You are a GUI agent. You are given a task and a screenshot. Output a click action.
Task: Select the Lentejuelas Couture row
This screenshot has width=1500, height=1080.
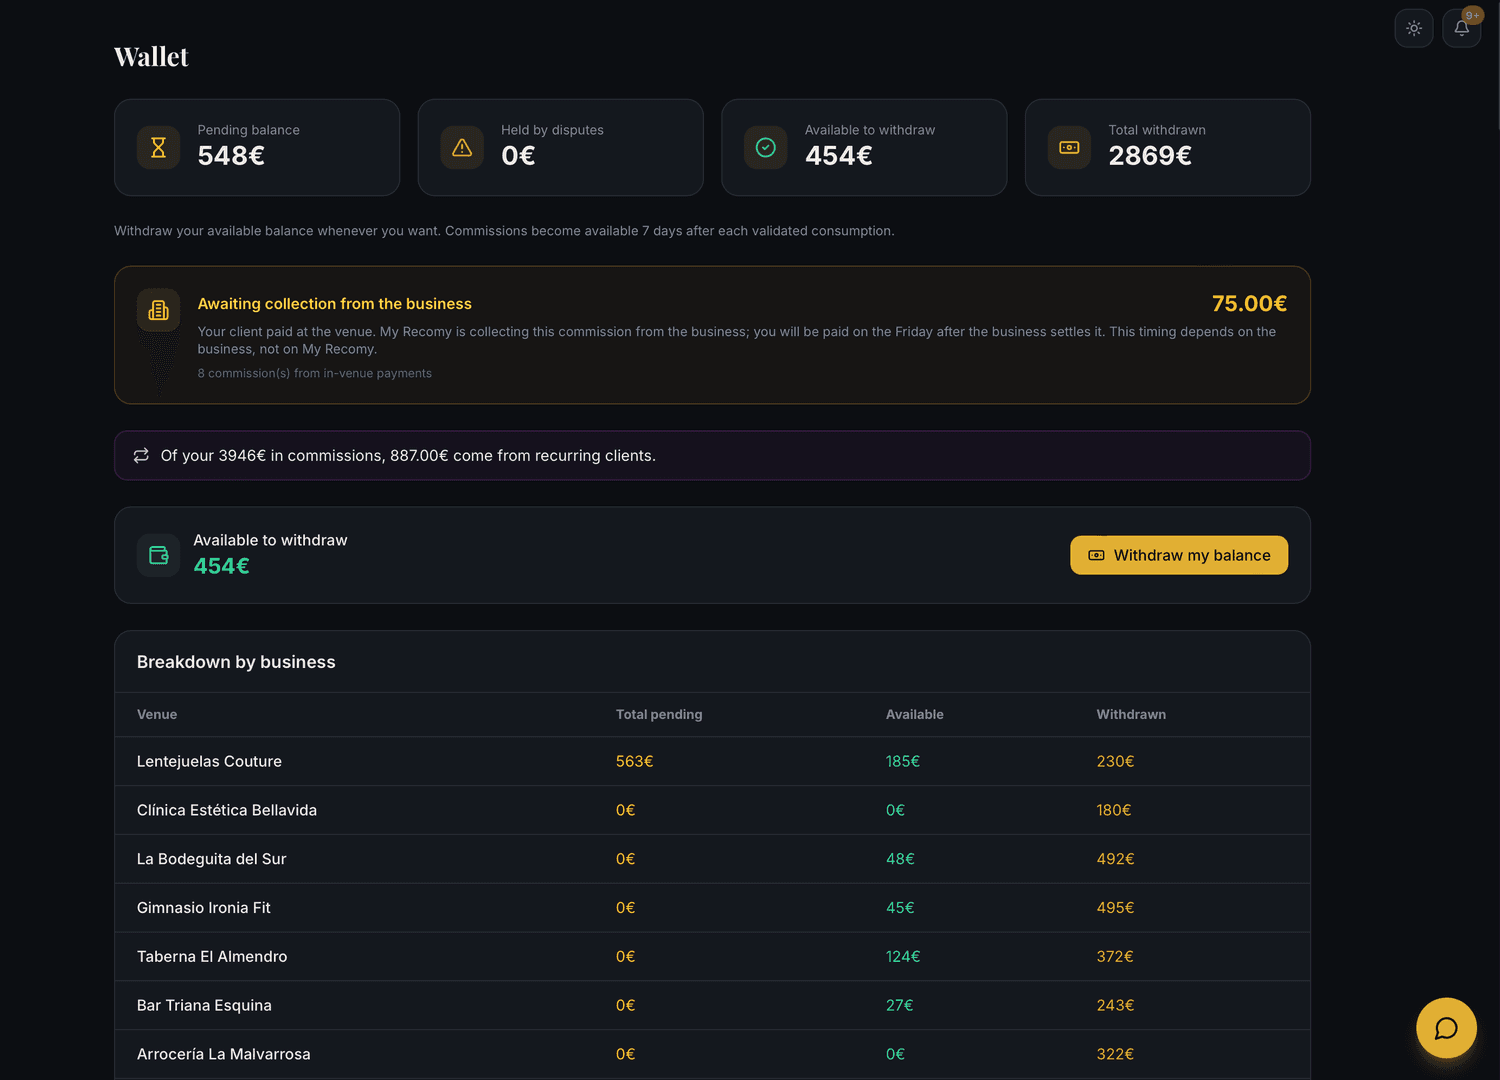click(x=712, y=761)
